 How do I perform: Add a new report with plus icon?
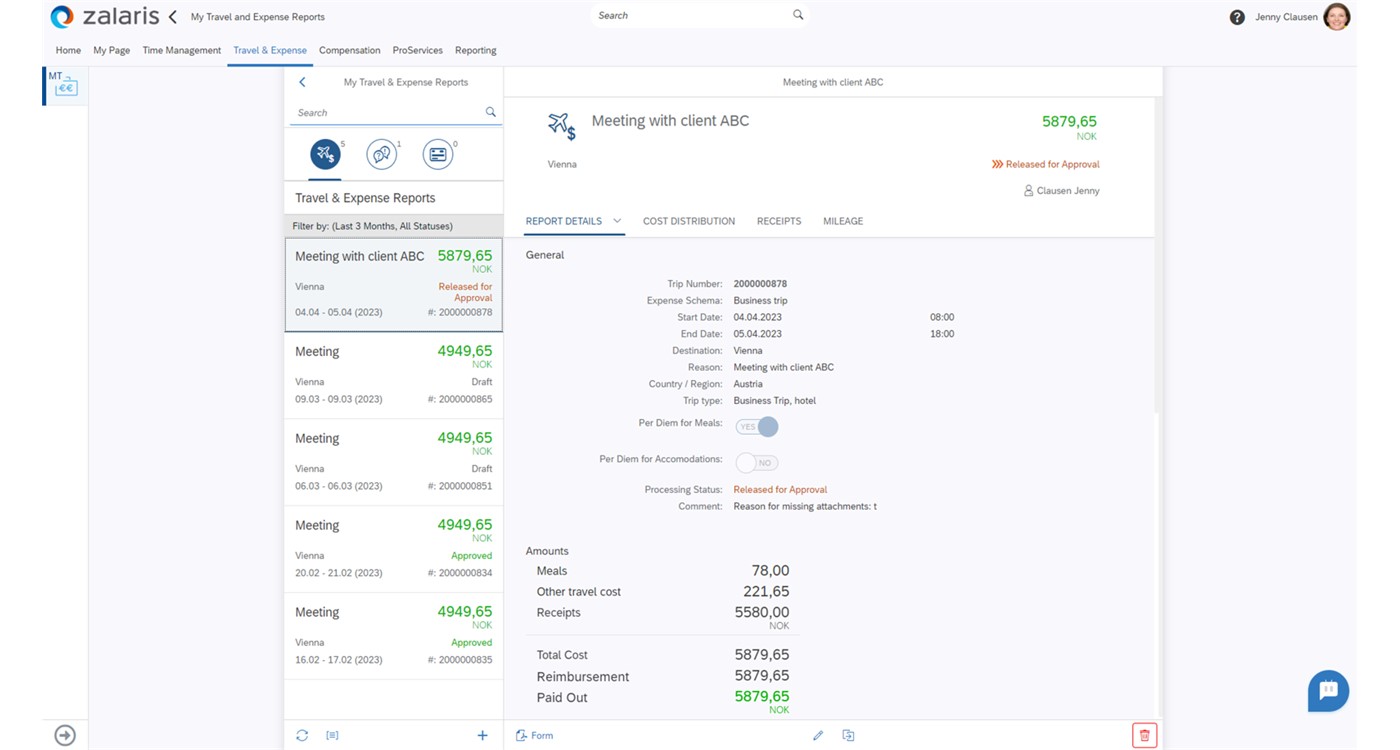tap(482, 735)
